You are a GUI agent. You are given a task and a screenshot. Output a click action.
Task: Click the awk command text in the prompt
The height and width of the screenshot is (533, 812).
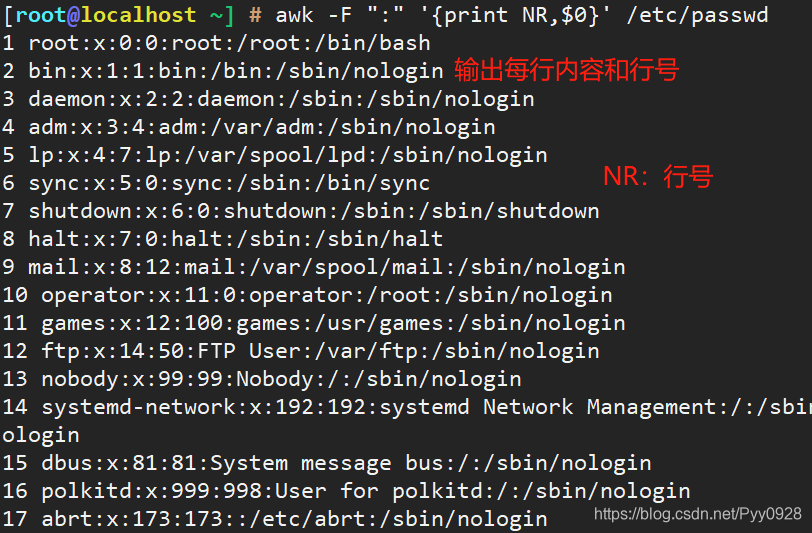(x=521, y=15)
